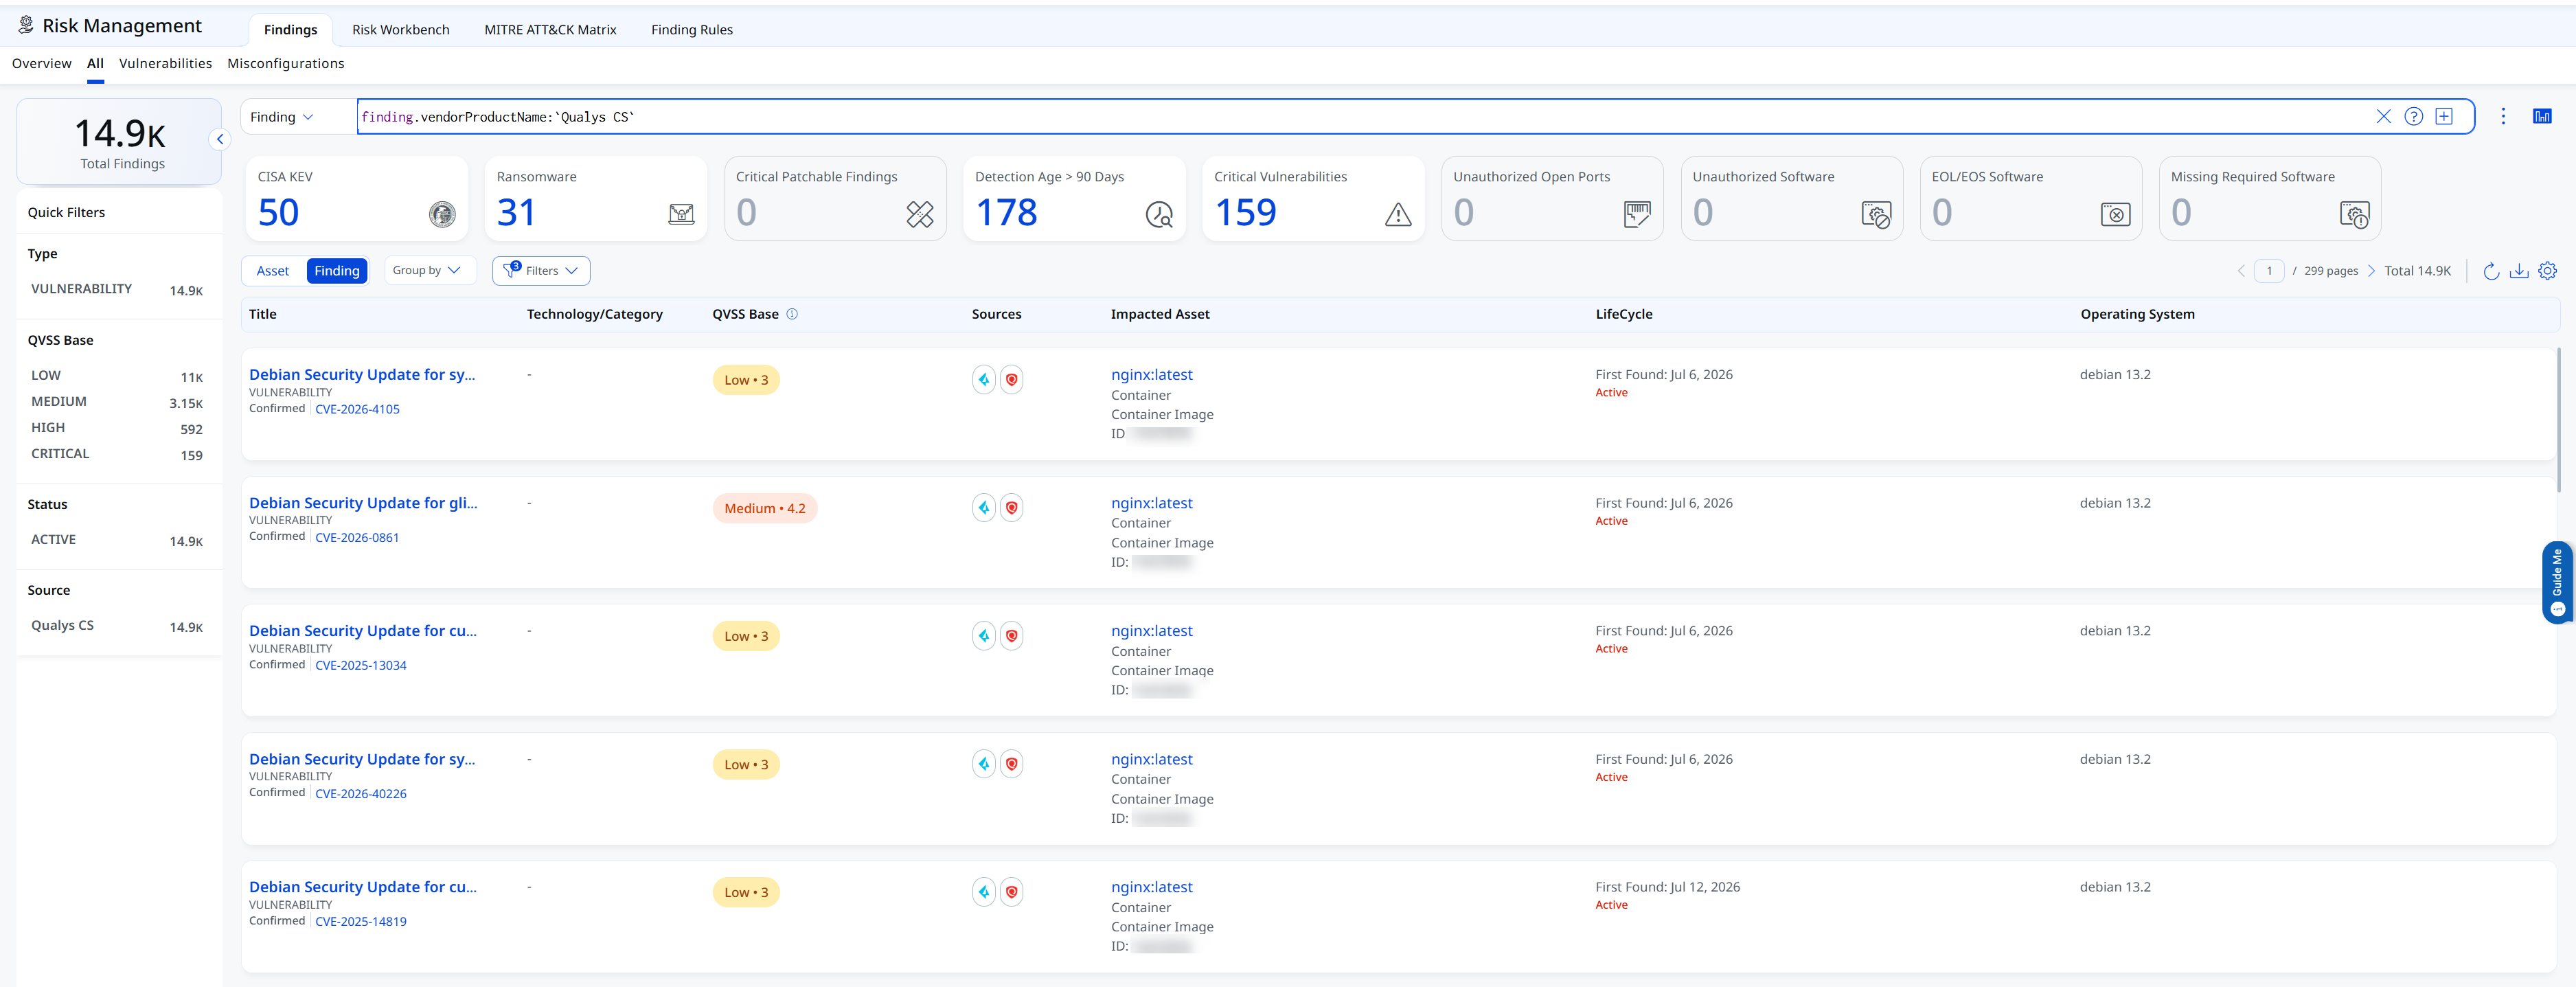Clear the search query with X icon
Image resolution: width=2576 pixels, height=987 pixels.
point(2383,116)
